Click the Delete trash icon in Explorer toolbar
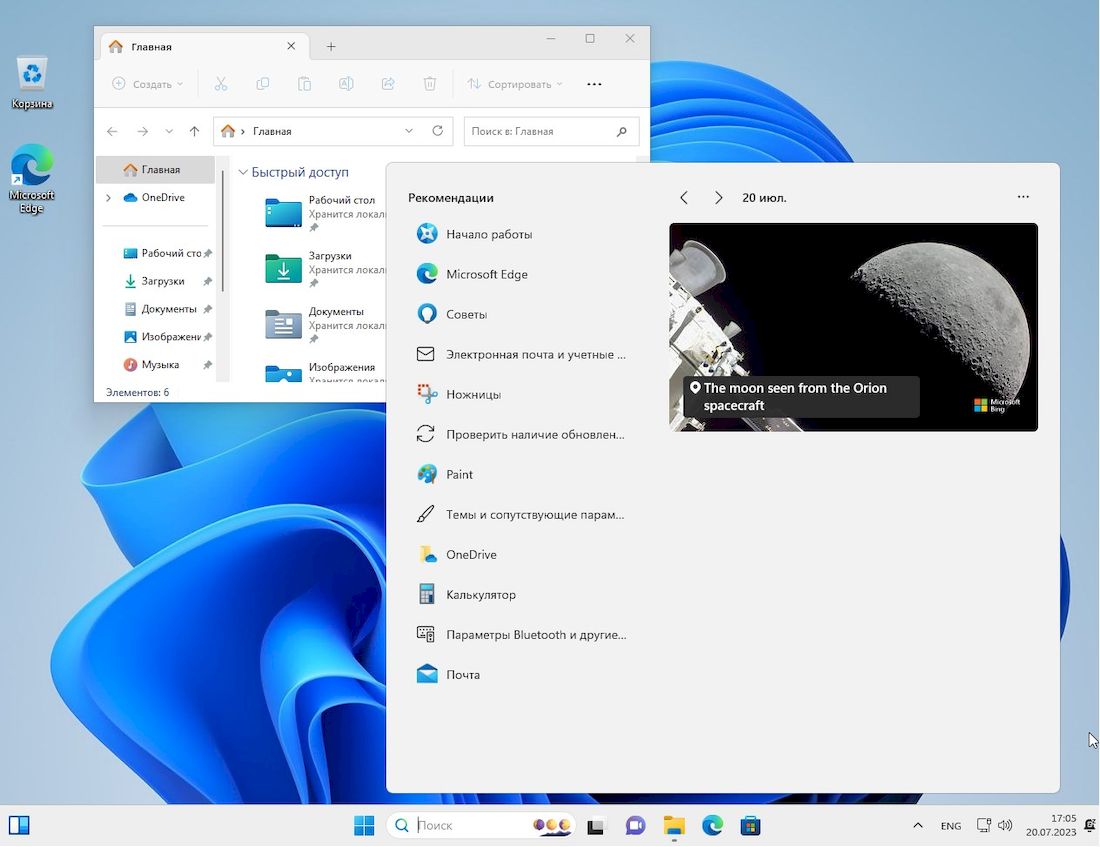 pos(429,84)
